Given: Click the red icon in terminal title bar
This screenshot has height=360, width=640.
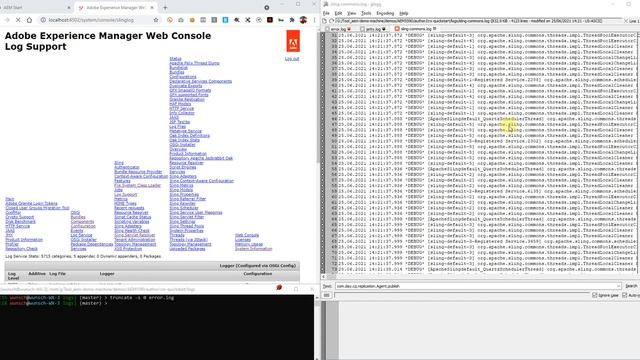Looking at the screenshot, I should [x=279, y=288].
